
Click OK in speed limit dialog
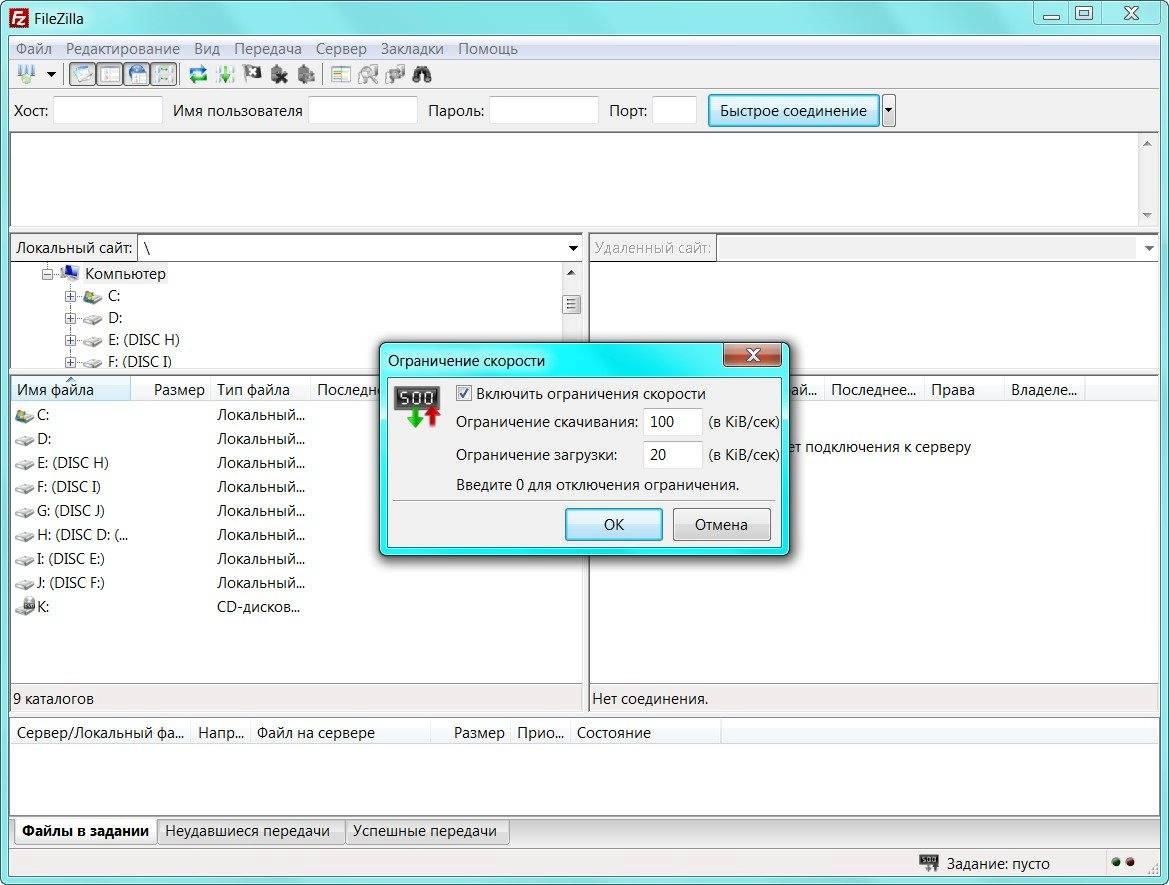point(614,524)
